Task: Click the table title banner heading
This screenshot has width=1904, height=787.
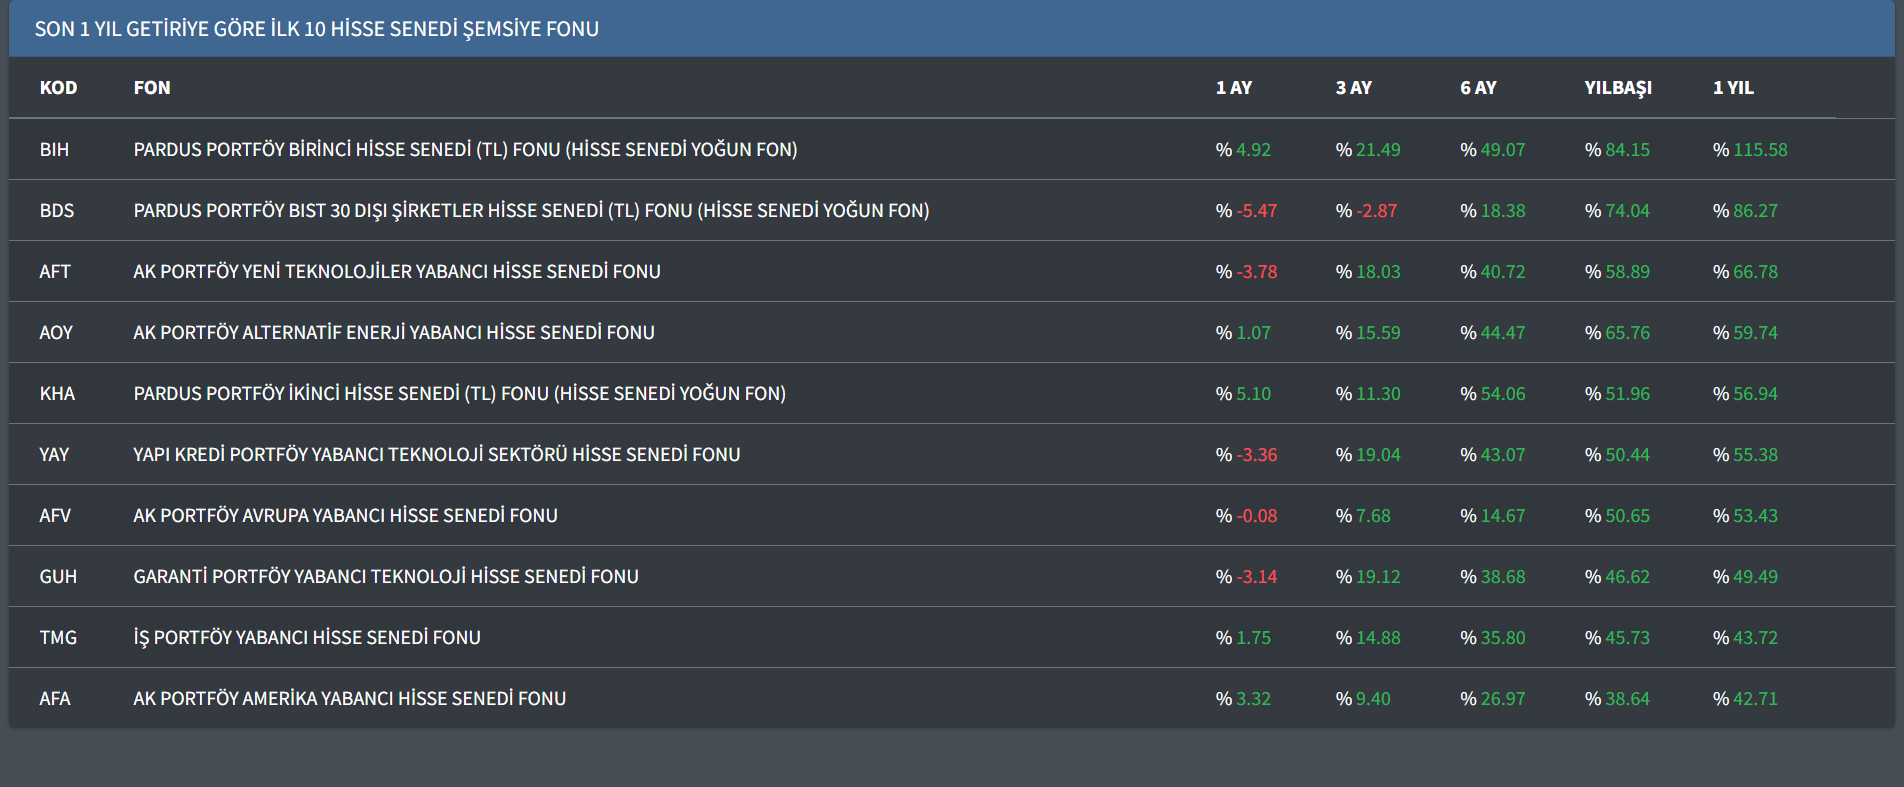Action: (x=317, y=29)
